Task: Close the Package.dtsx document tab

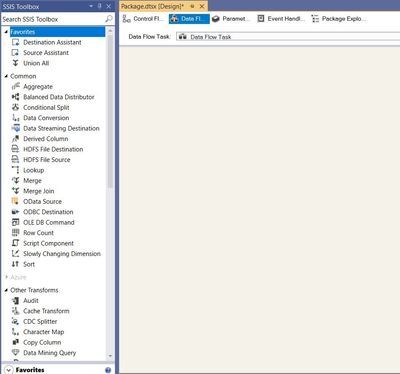Action: [x=202, y=6]
